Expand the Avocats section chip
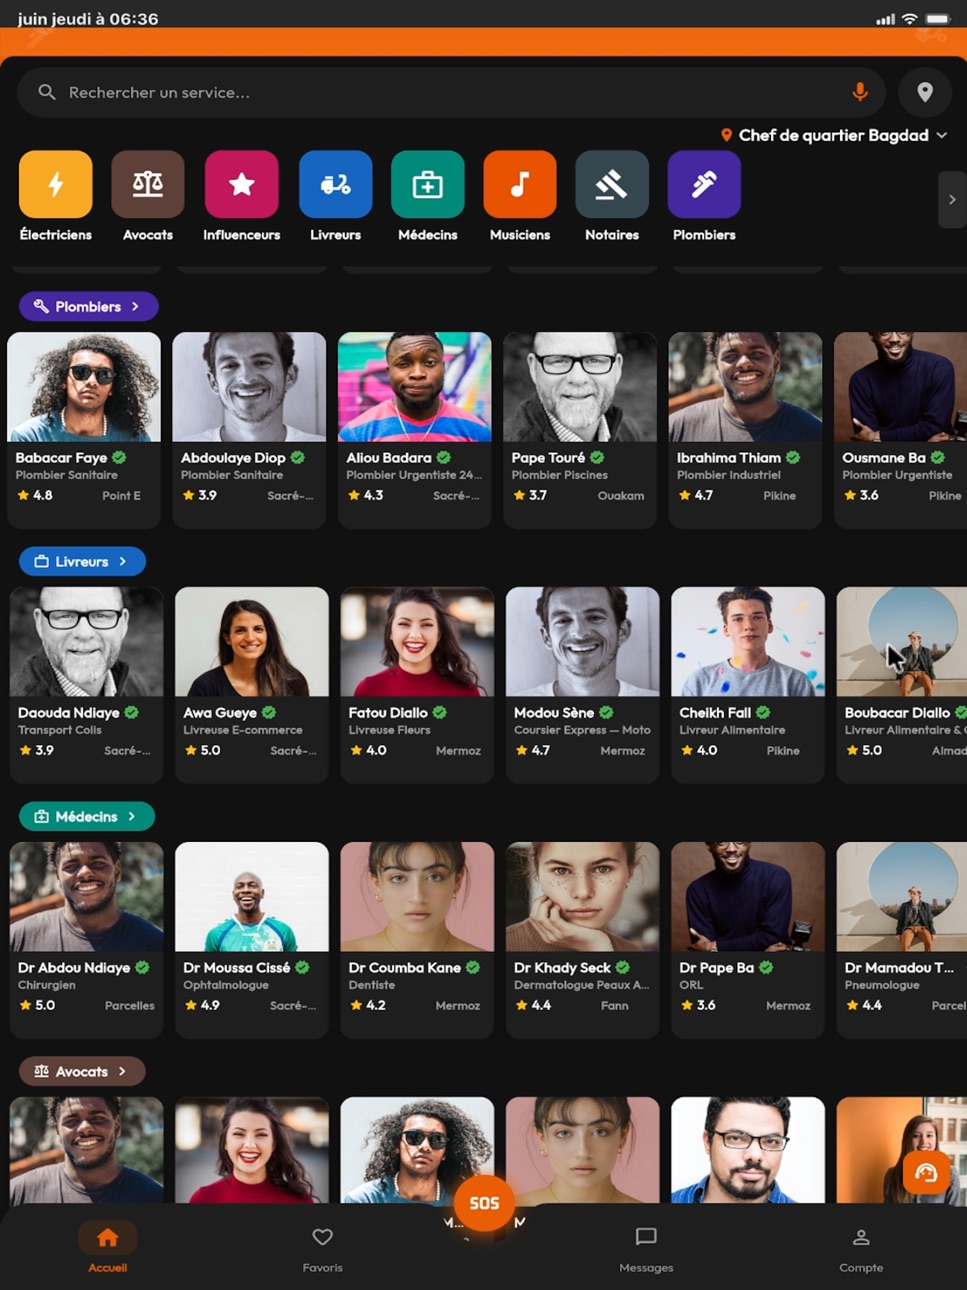 pyautogui.click(x=82, y=1071)
